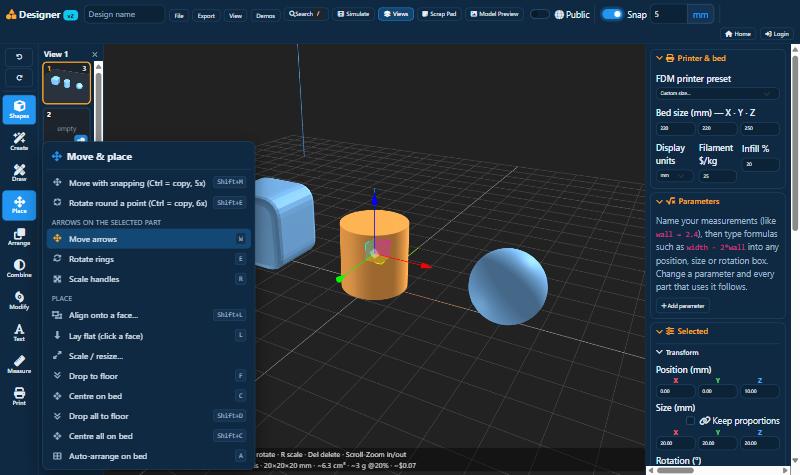This screenshot has width=800, height=475.
Task: Select Move arrows option
Action: (x=148, y=239)
